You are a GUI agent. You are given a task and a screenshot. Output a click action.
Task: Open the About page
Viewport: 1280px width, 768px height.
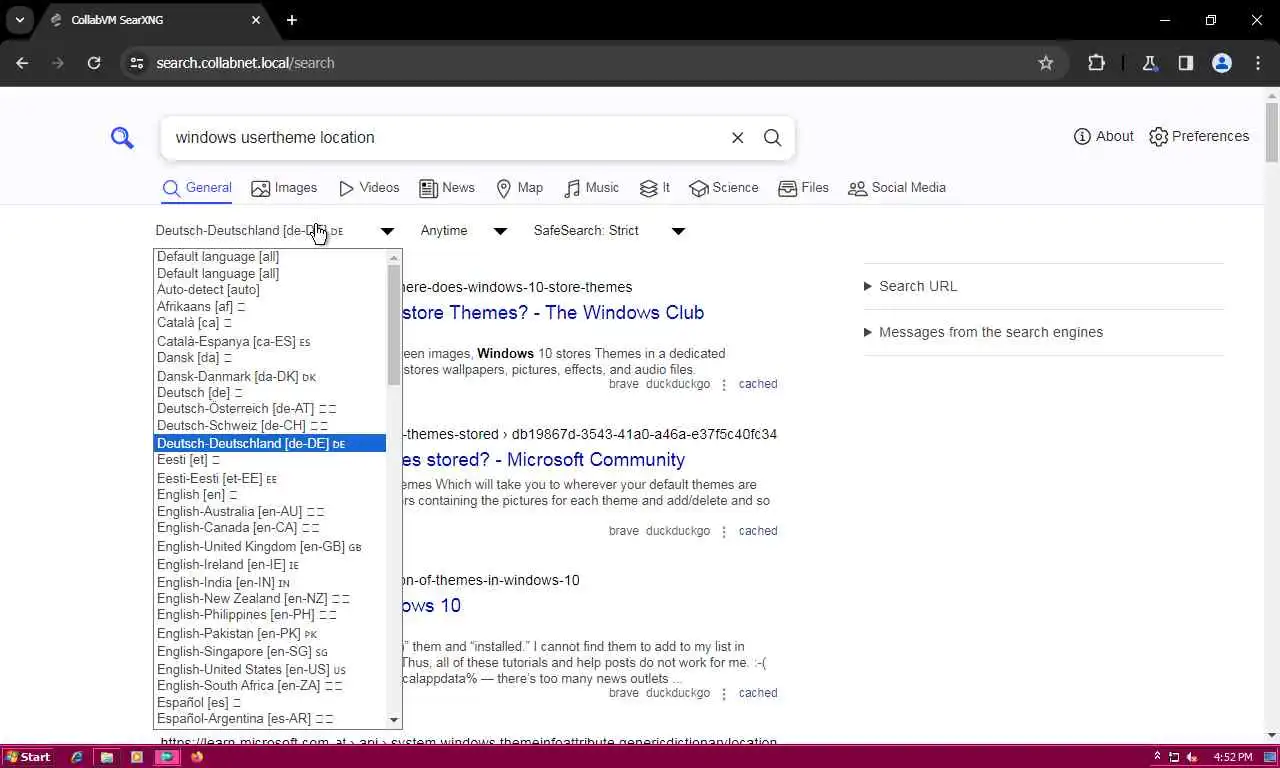pos(1104,136)
